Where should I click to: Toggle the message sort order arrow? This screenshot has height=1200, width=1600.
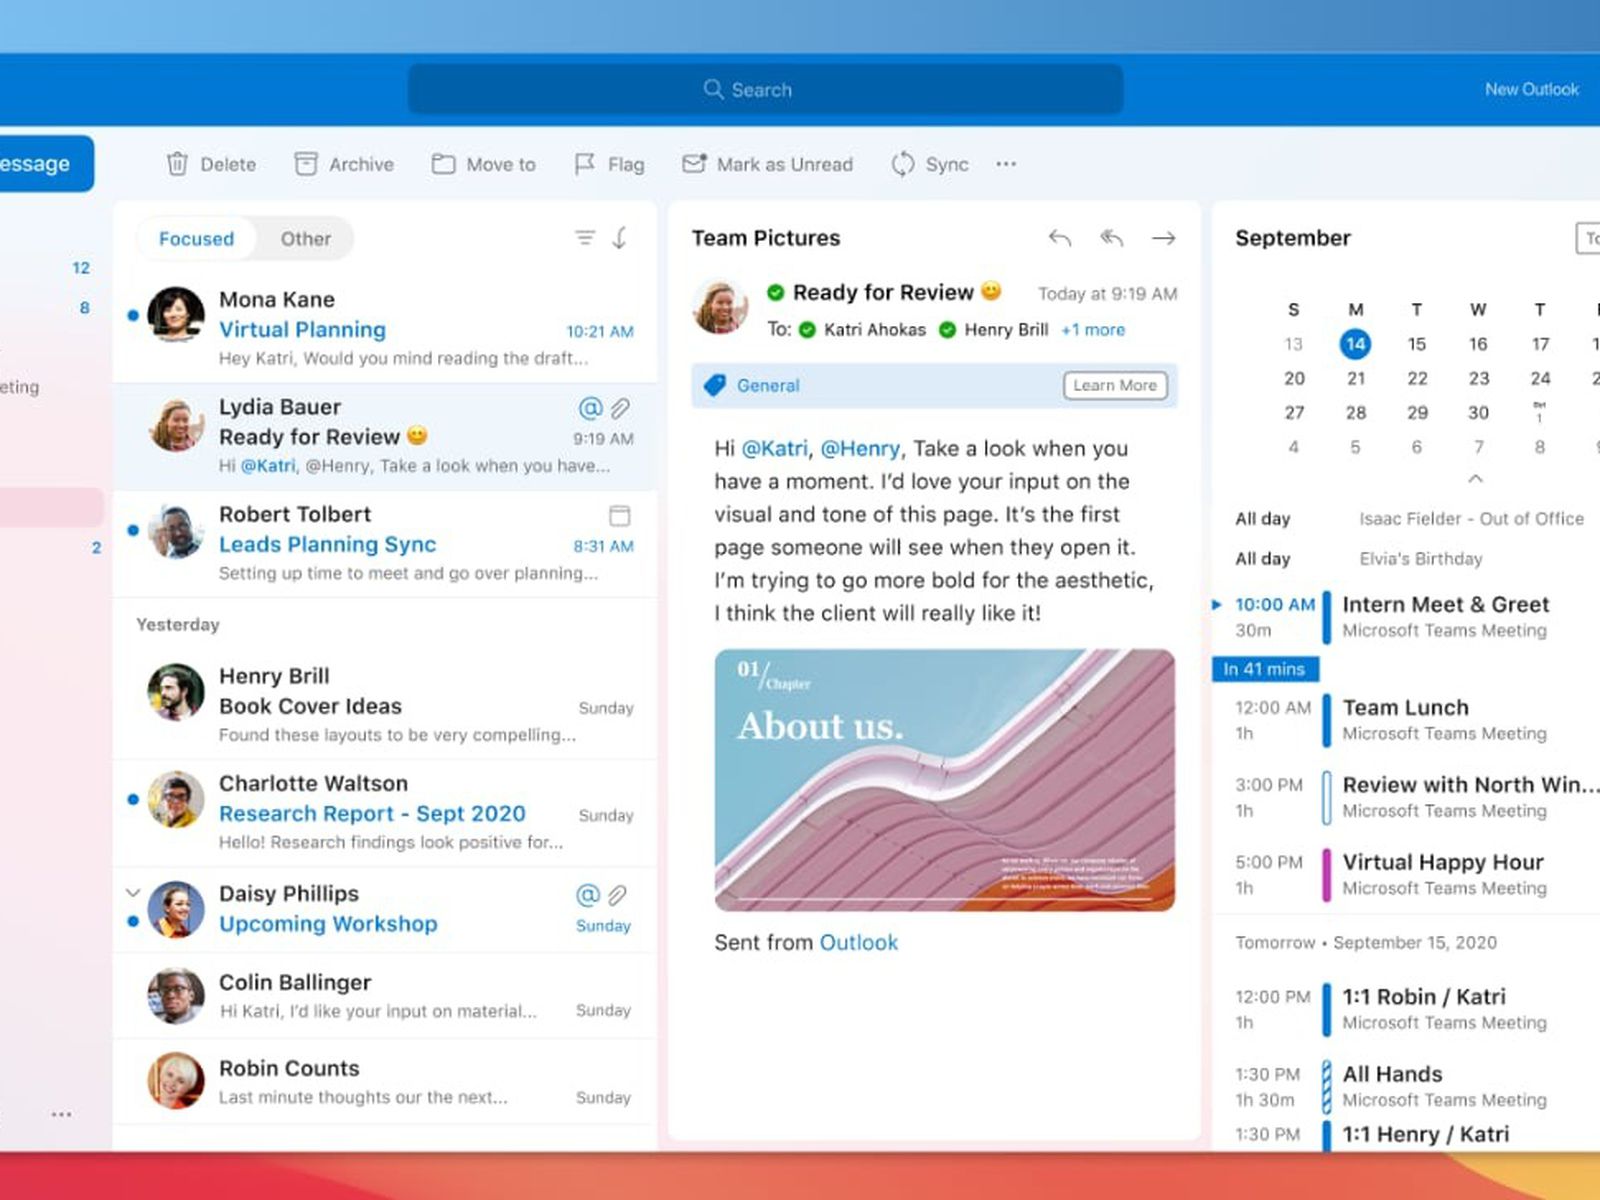click(x=620, y=238)
